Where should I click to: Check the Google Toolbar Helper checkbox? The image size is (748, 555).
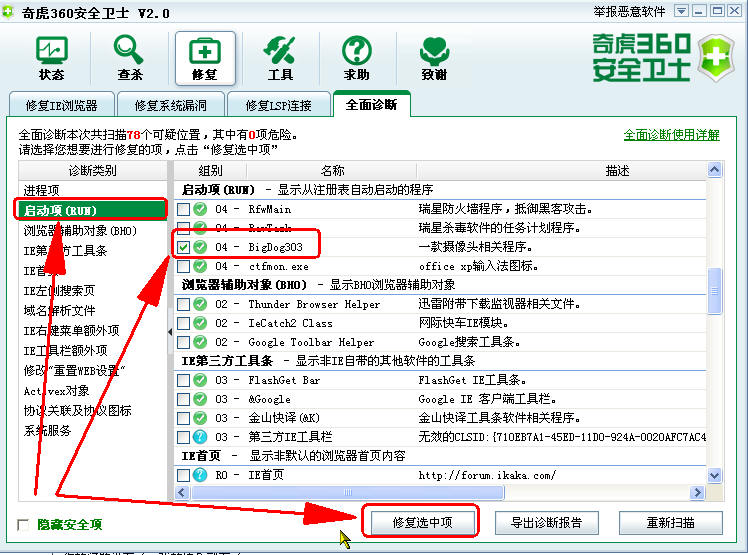[183, 342]
